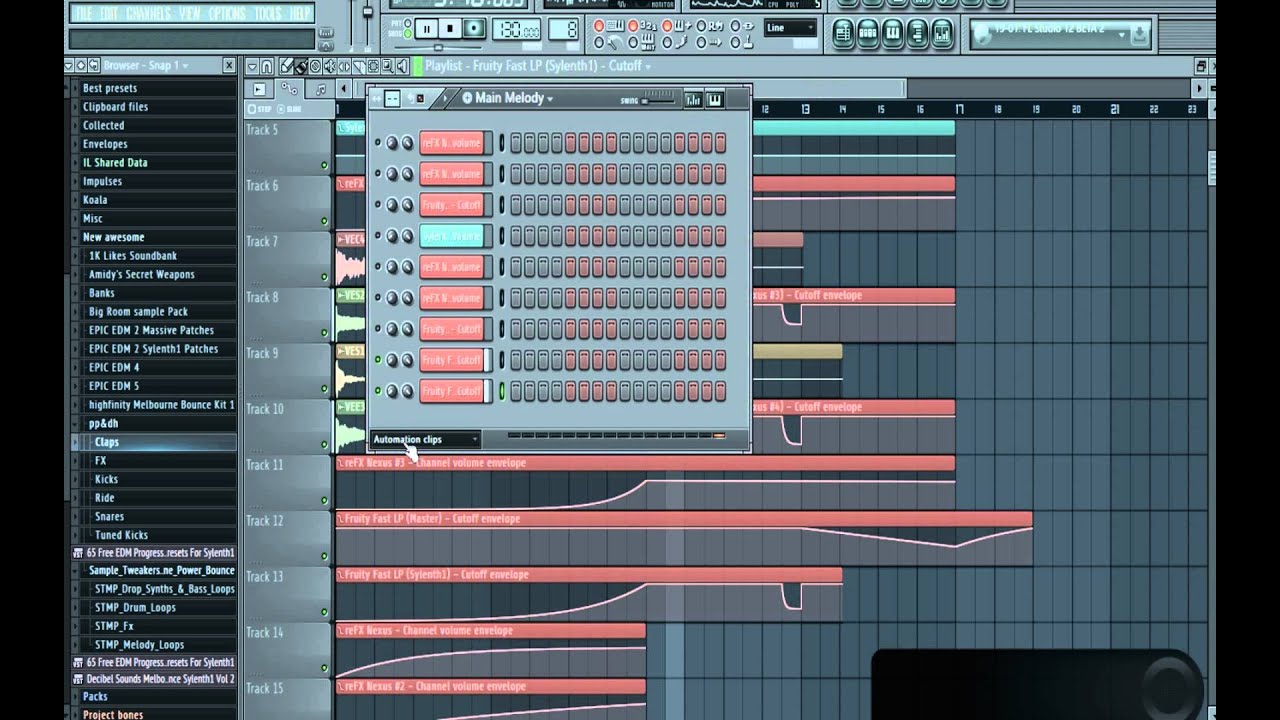Click the 3-2-1 countdown icon in recording panel
Image resolution: width=1280 pixels, height=720 pixels.
tap(648, 26)
